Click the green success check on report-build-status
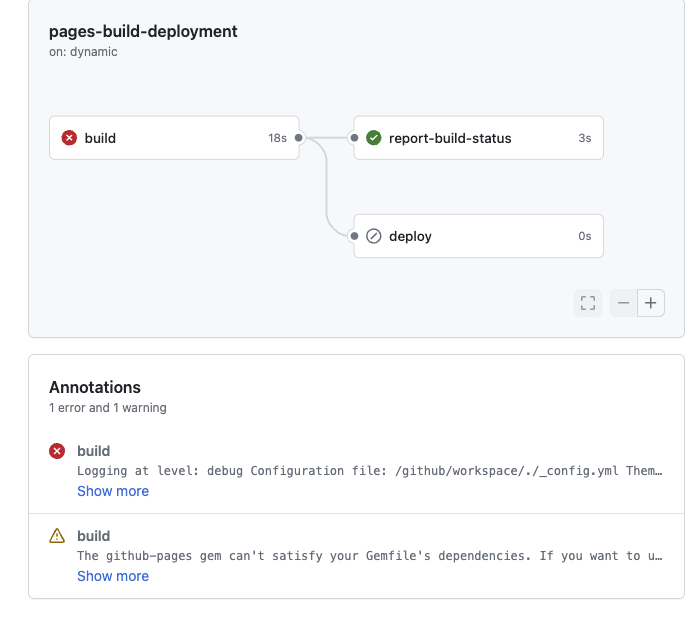 [373, 138]
